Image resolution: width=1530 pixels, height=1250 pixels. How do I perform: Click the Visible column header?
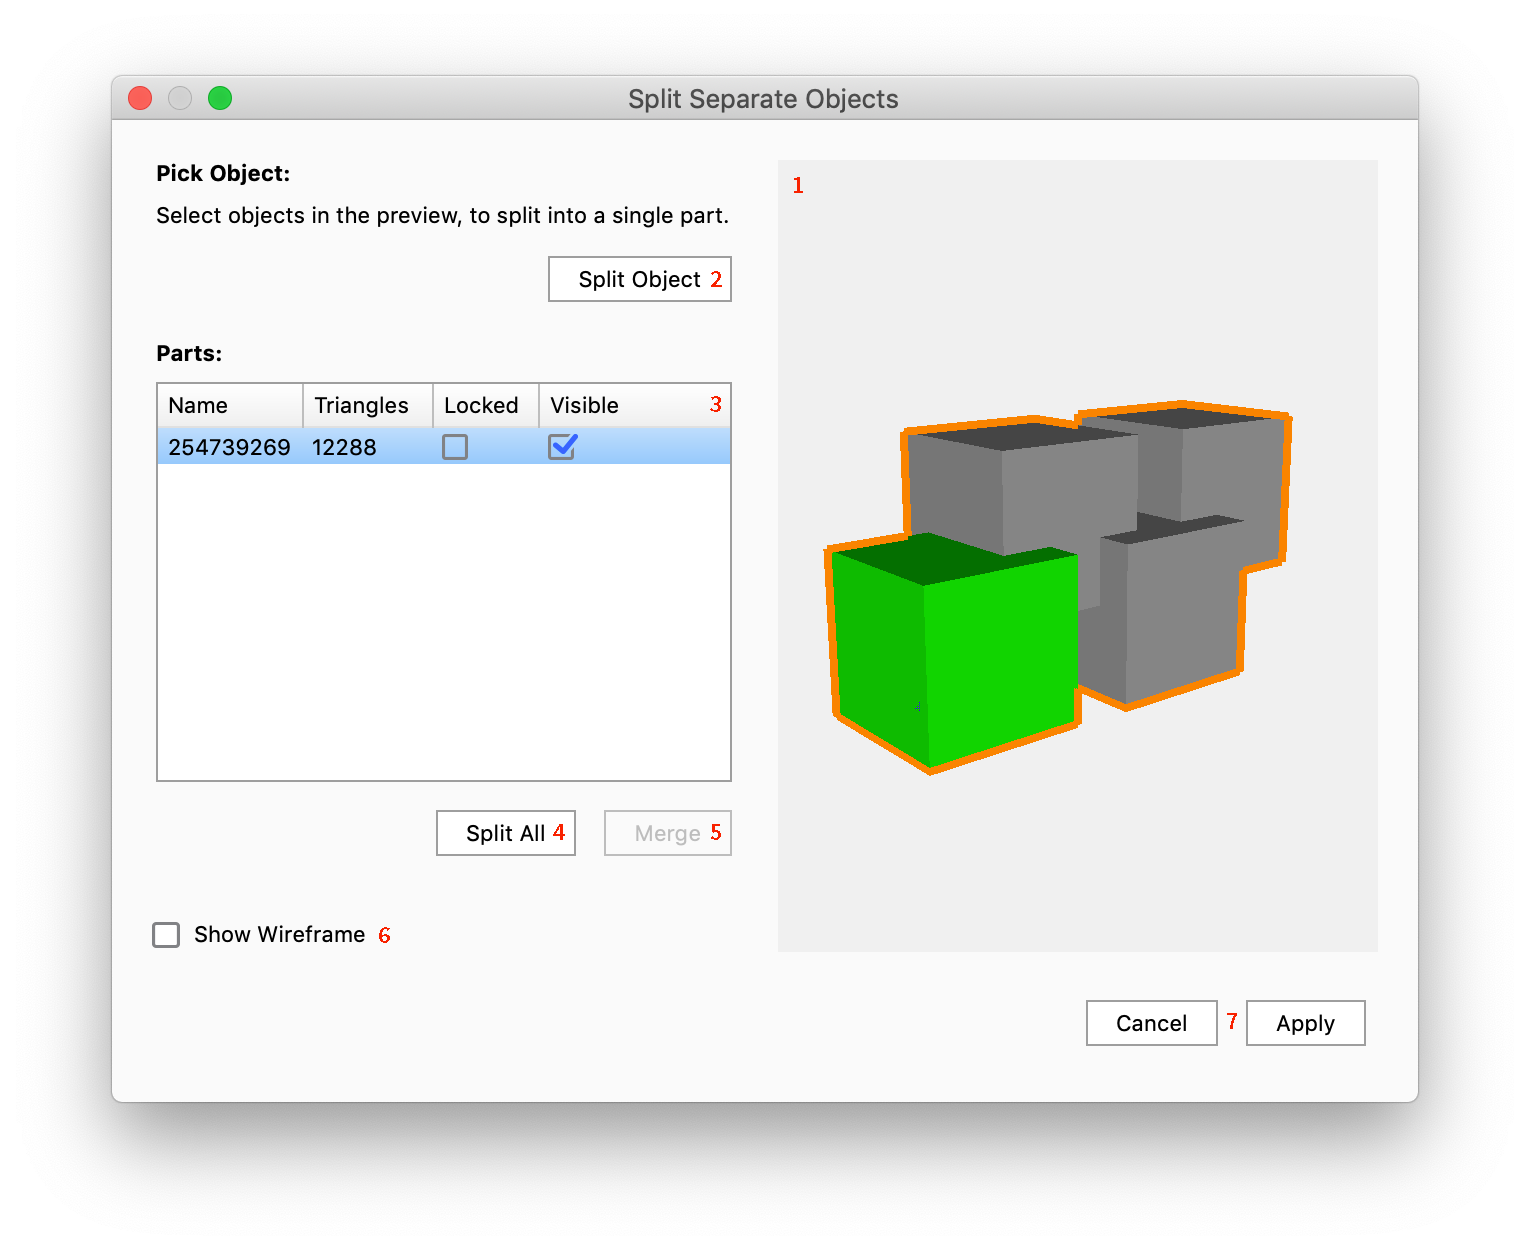620,405
